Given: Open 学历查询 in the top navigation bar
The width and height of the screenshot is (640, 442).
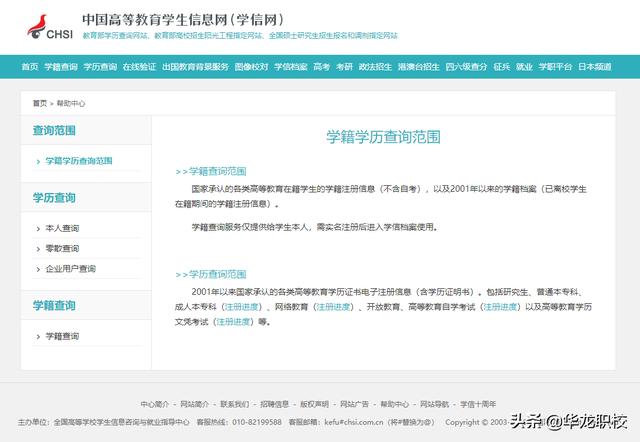Looking at the screenshot, I should click(x=100, y=67).
